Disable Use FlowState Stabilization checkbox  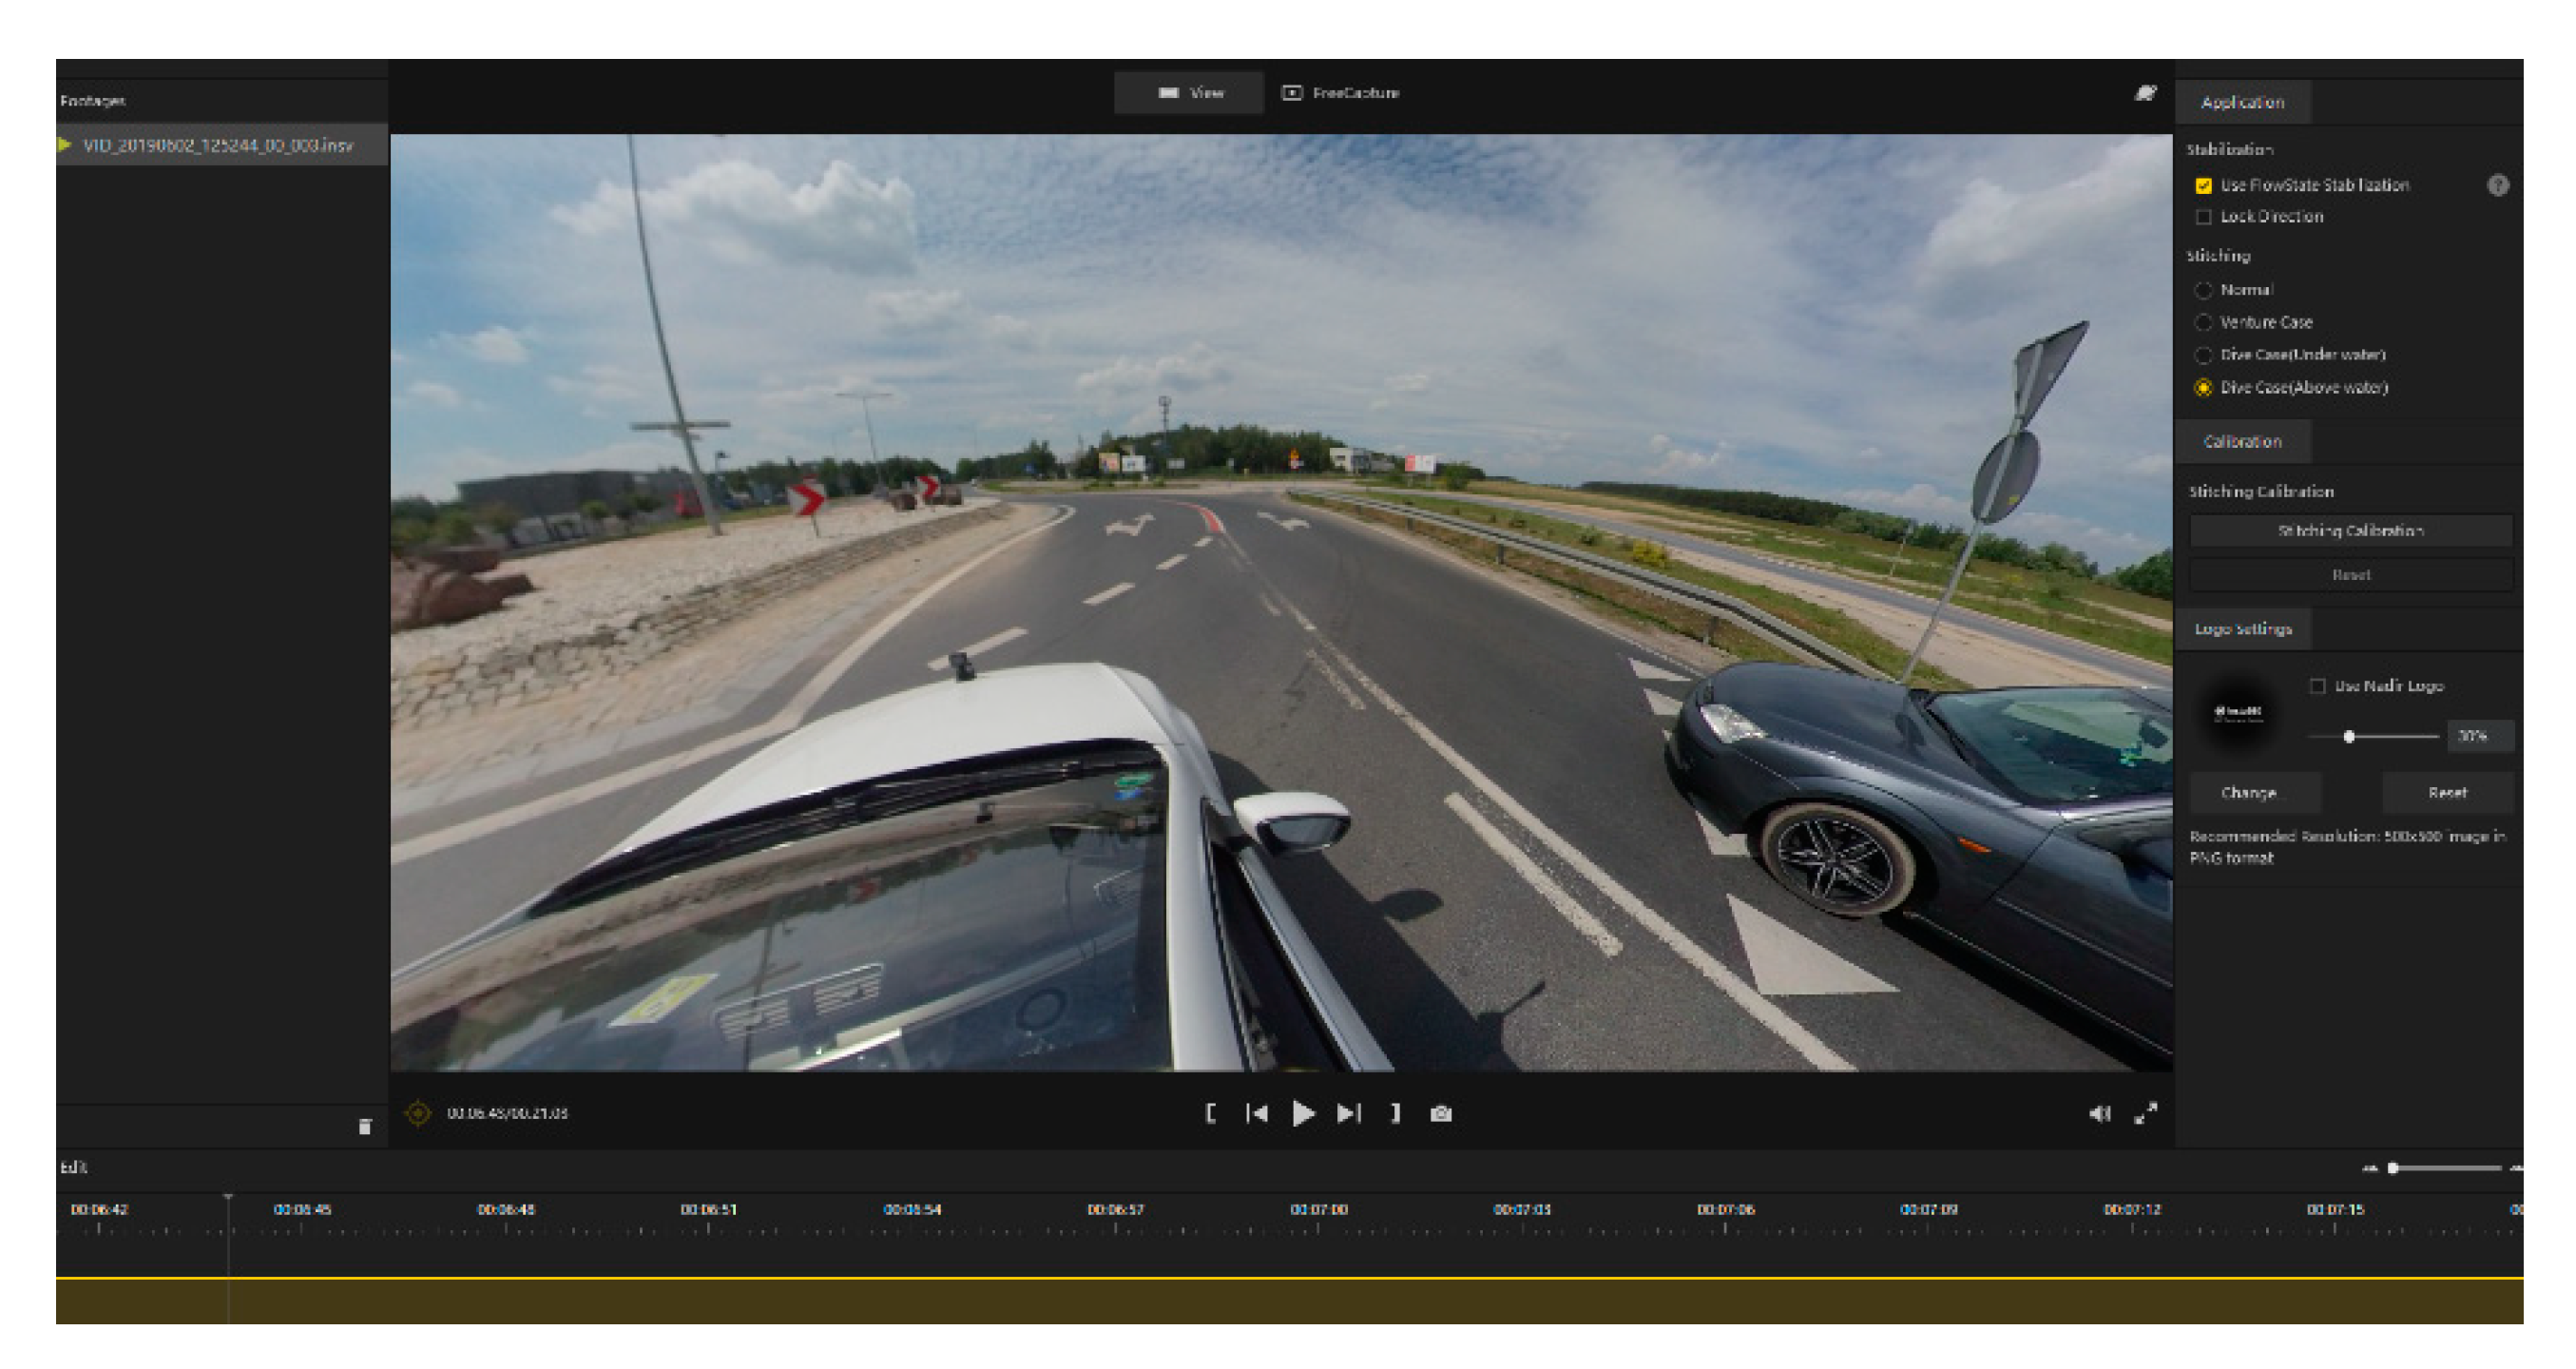click(2203, 186)
